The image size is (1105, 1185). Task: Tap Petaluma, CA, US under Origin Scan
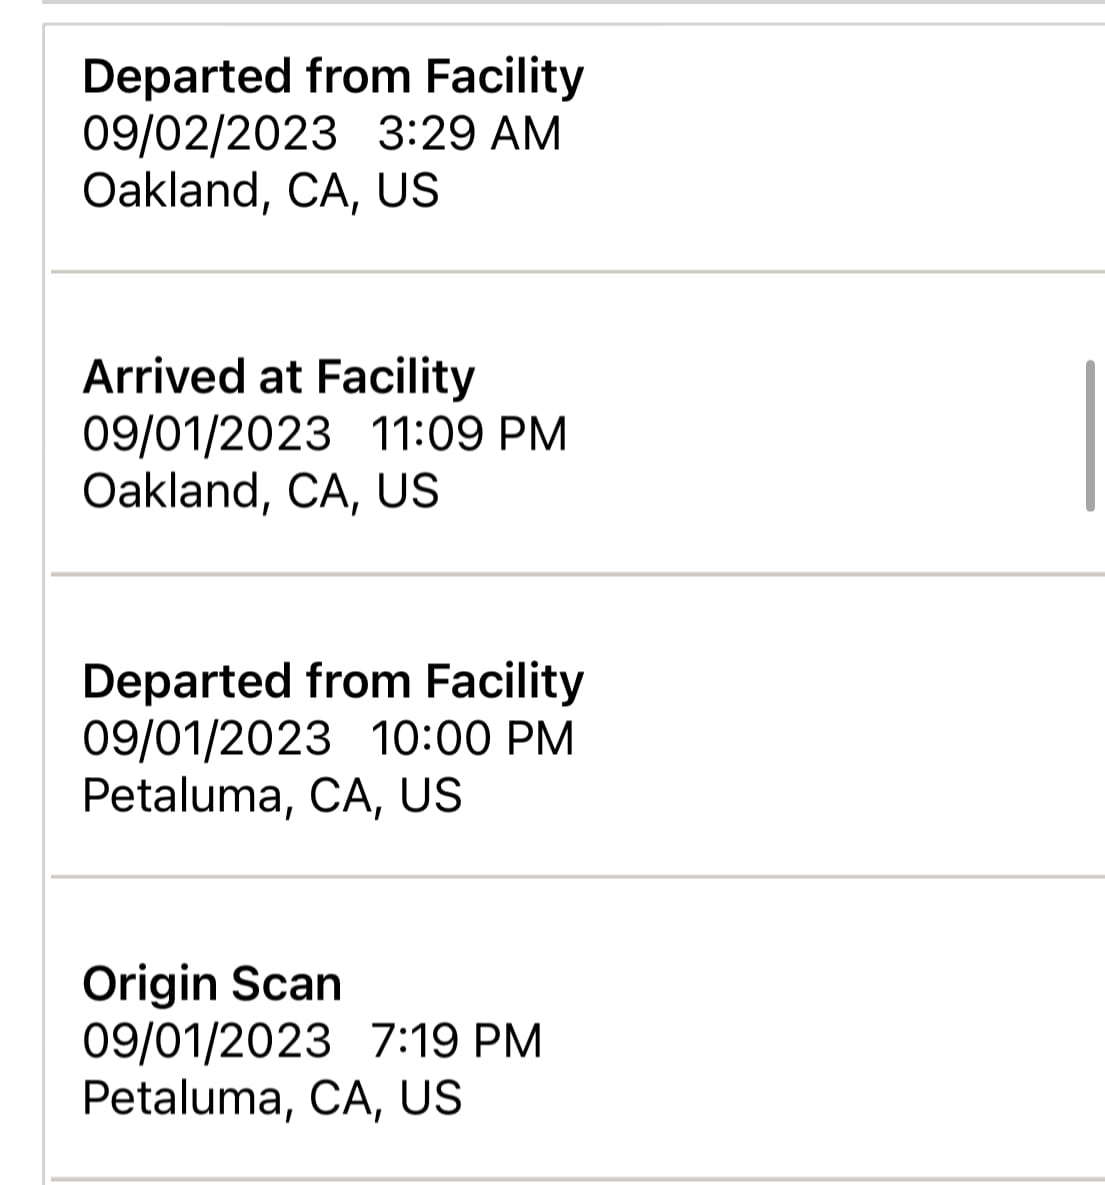[272, 1098]
